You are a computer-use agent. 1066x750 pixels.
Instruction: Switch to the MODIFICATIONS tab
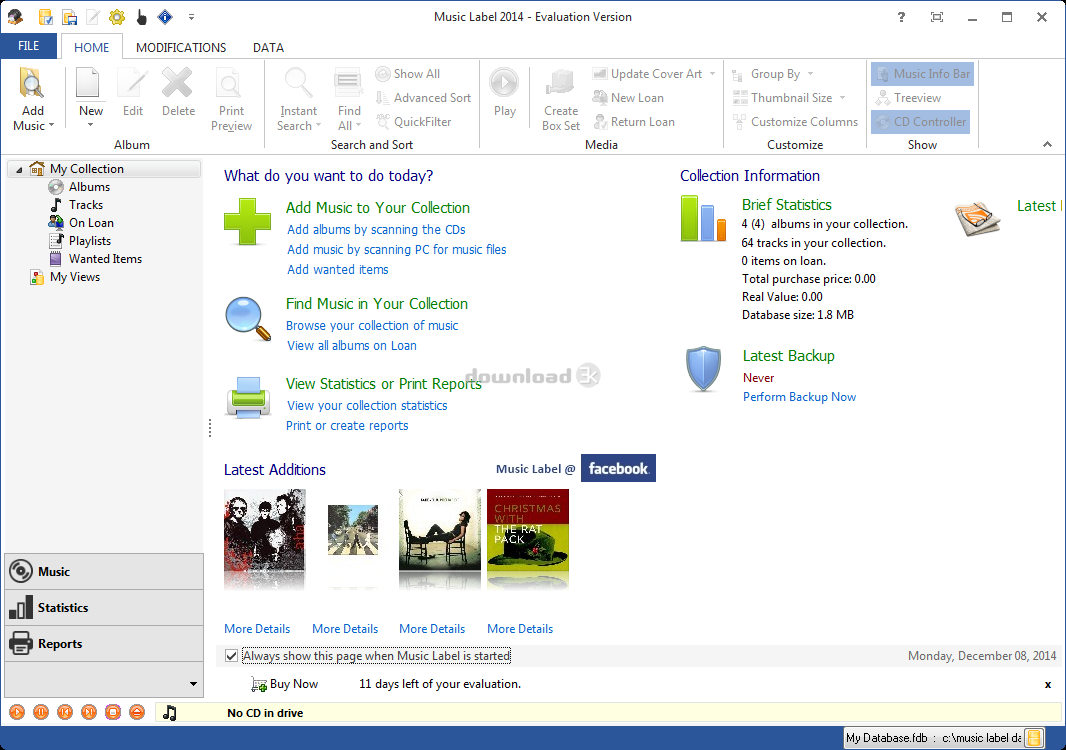click(181, 48)
